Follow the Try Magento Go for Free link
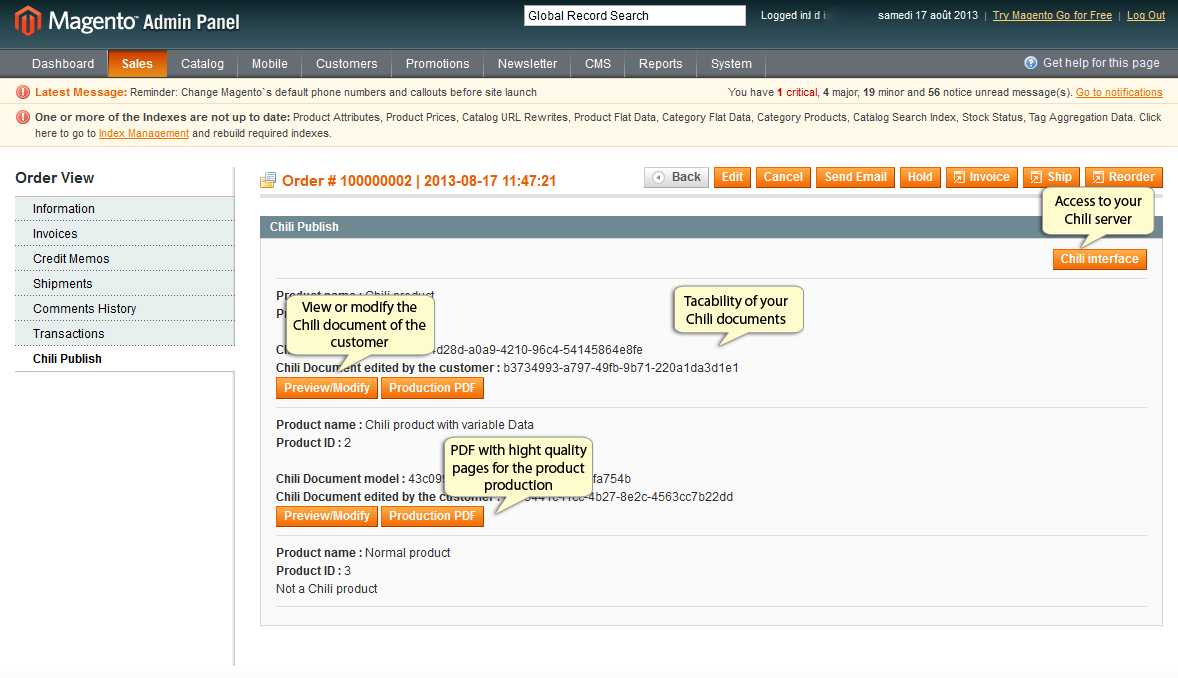 point(1052,15)
